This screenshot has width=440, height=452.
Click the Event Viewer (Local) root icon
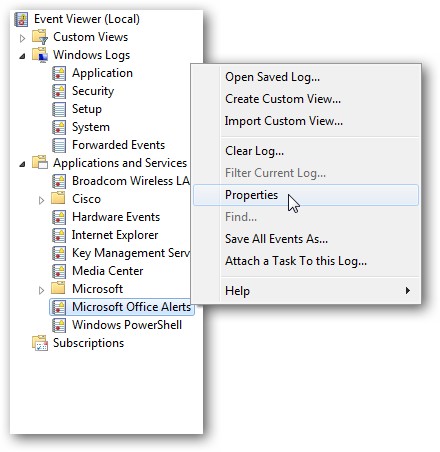click(21, 19)
